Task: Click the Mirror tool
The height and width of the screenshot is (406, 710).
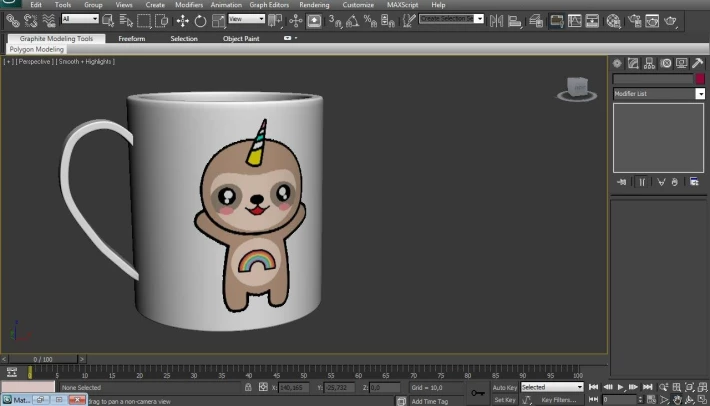Action: 496,21
